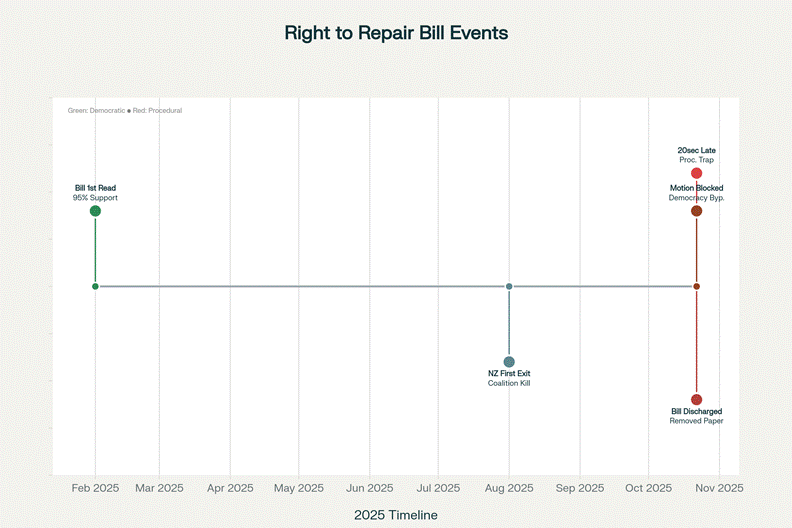Click the Democracy Byp. annotation text
This screenshot has height=528, width=792.
point(696,198)
